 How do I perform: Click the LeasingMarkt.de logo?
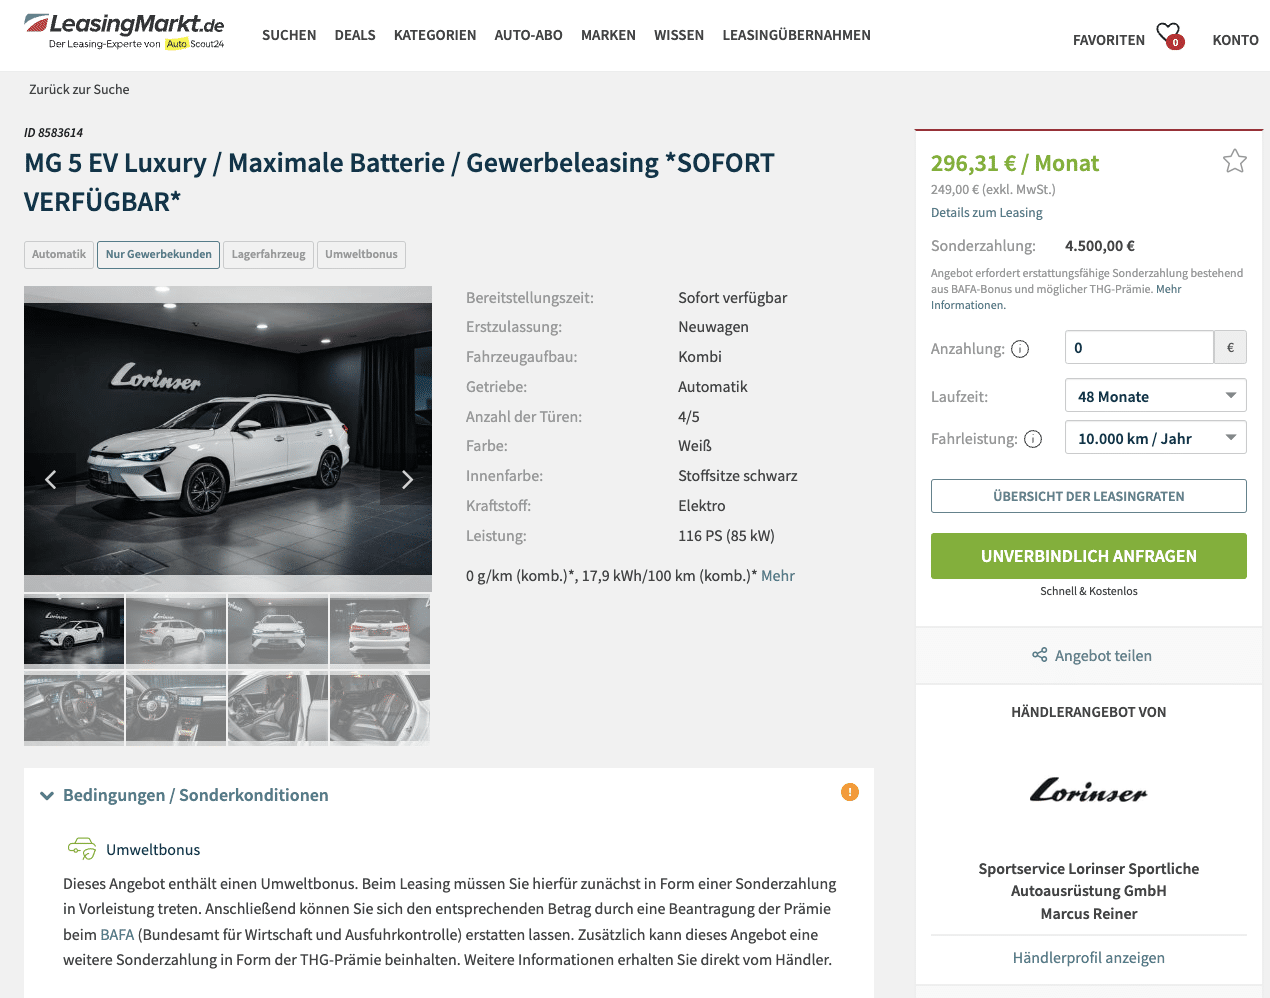[x=124, y=31]
